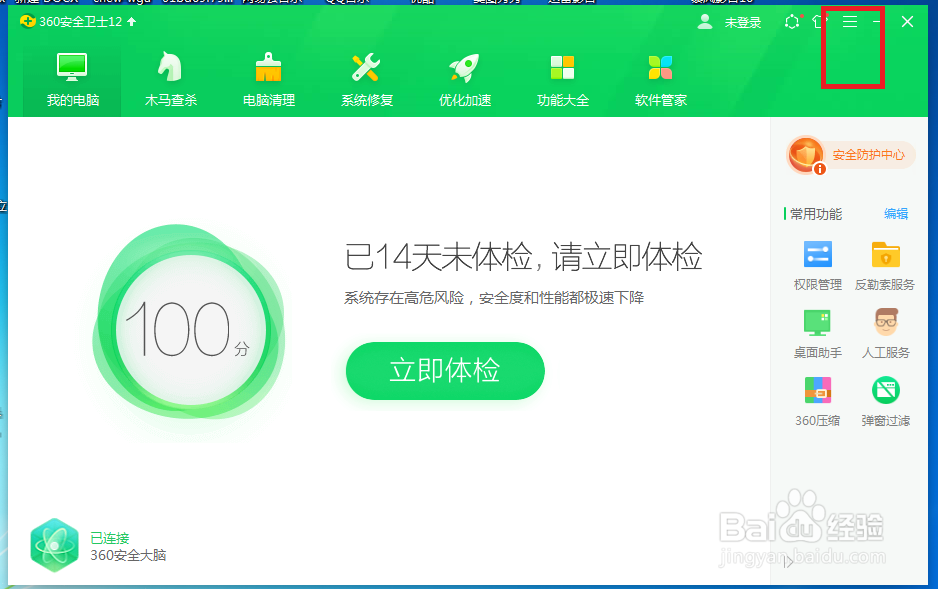Viewport: 938px width, 589px height.
Task: Collapse the right sidebar arrow
Action: click(788, 562)
